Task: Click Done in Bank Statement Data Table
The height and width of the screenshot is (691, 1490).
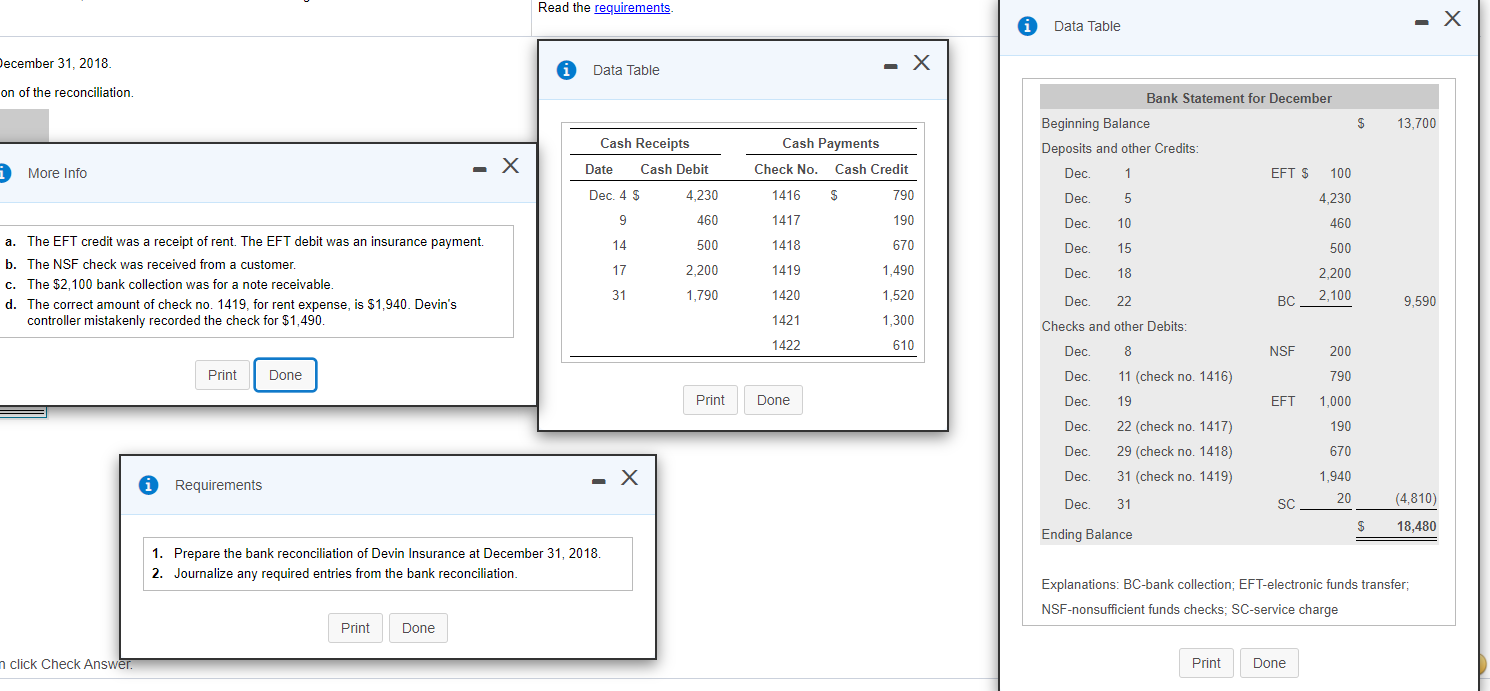Action: [x=1269, y=663]
